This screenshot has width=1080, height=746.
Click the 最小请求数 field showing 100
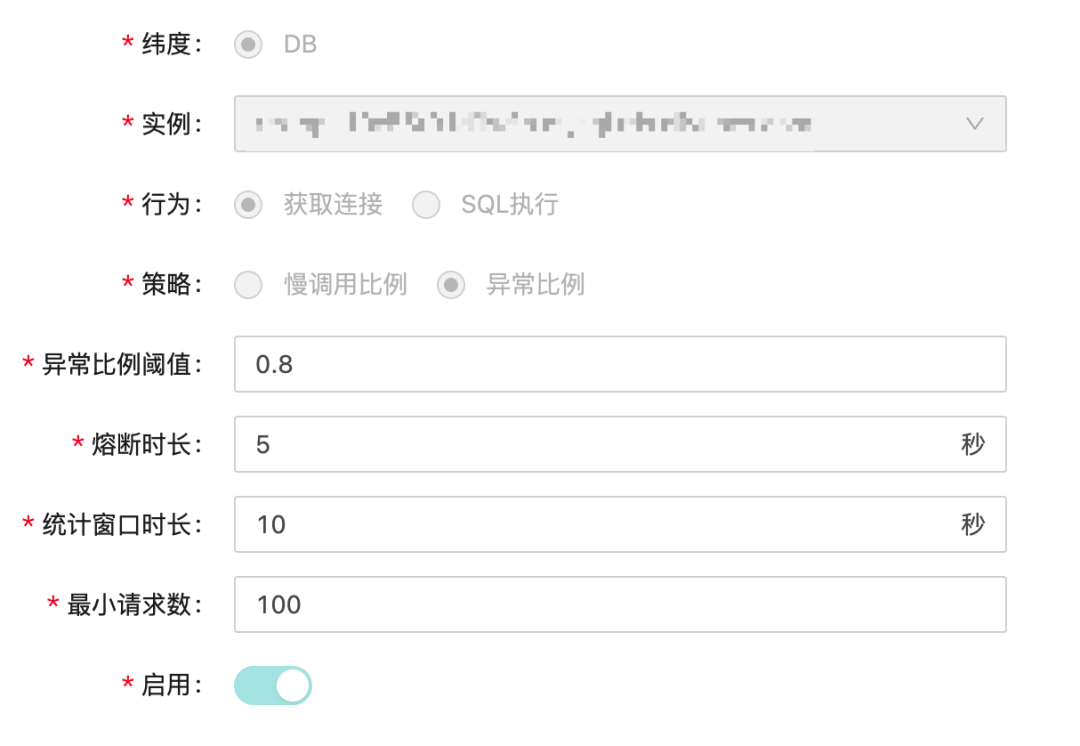point(600,604)
